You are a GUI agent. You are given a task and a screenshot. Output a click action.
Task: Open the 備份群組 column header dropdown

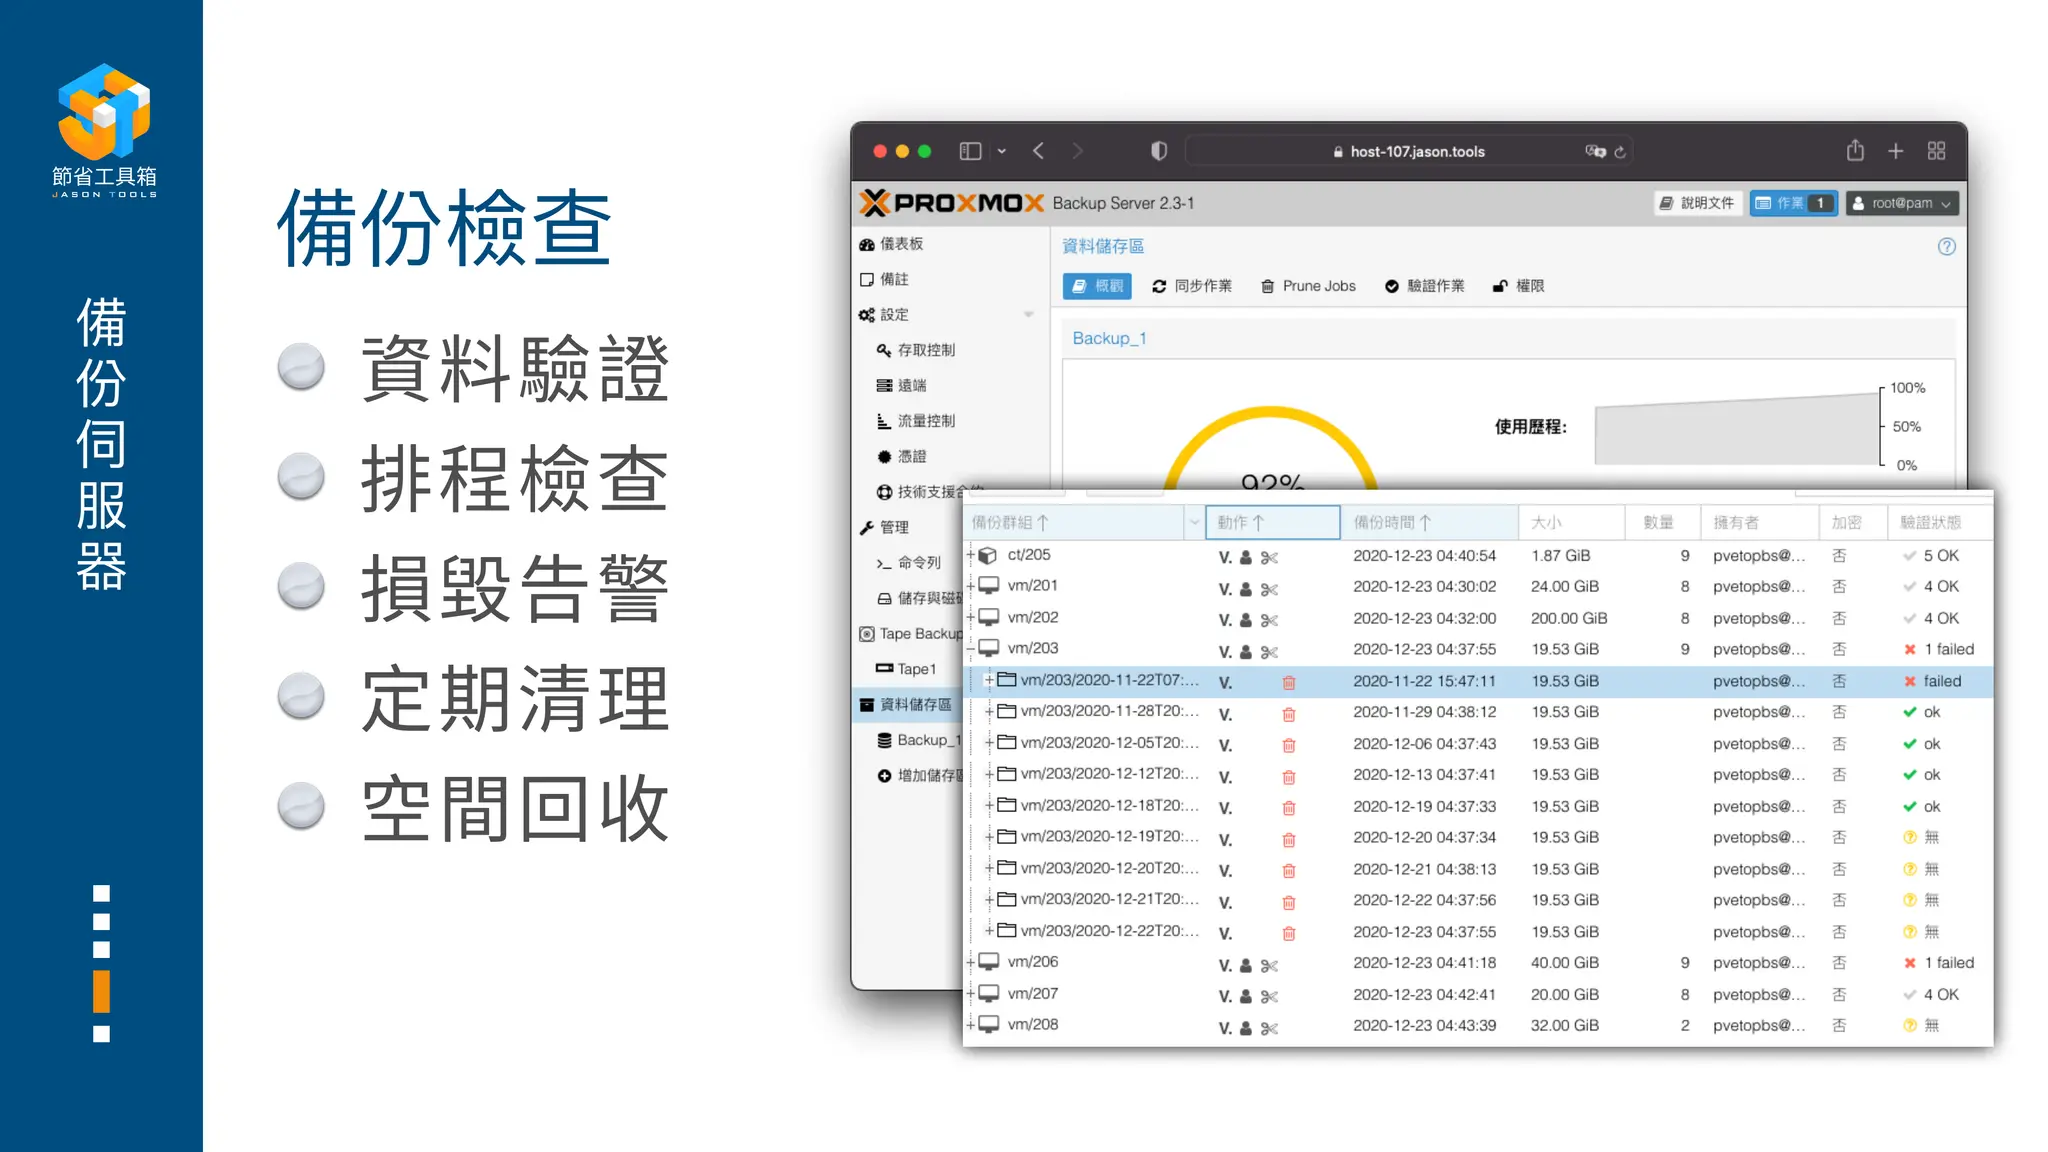(x=1193, y=522)
